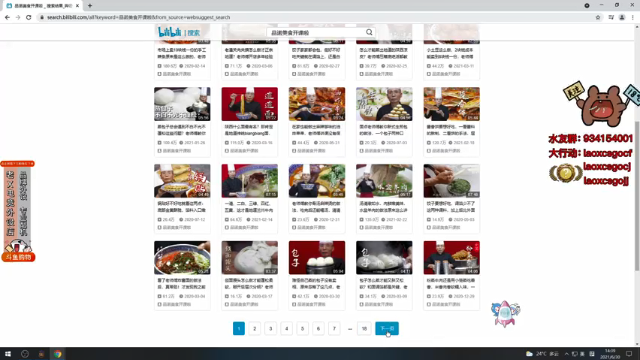
Task: Open the Chrome three-dot menu
Action: coord(633,18)
